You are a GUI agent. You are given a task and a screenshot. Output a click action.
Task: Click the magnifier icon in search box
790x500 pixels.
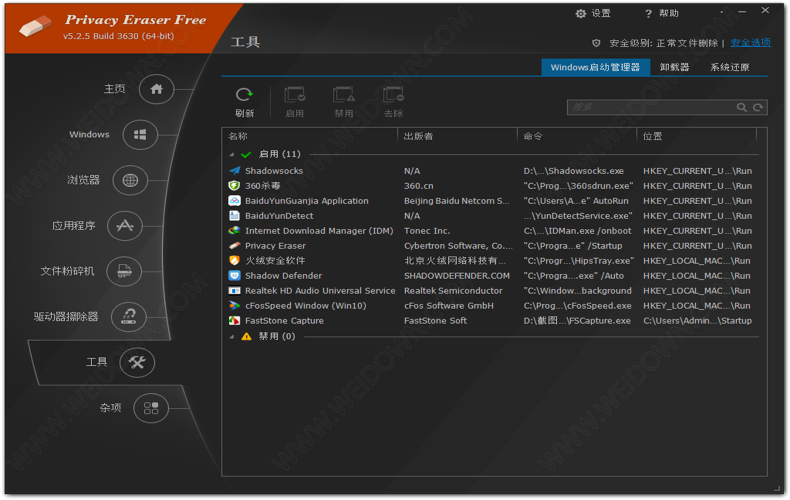(x=742, y=107)
